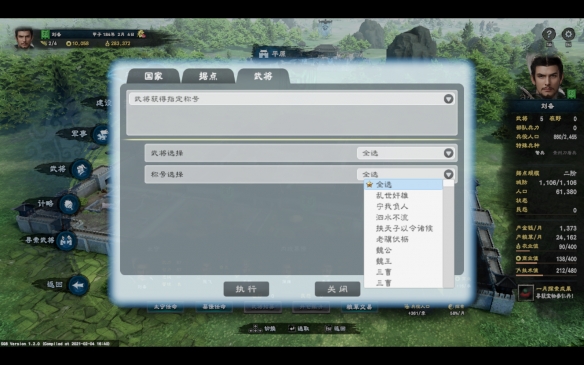Switch to the 国家 tab
This screenshot has height=365, width=584.
[153, 76]
